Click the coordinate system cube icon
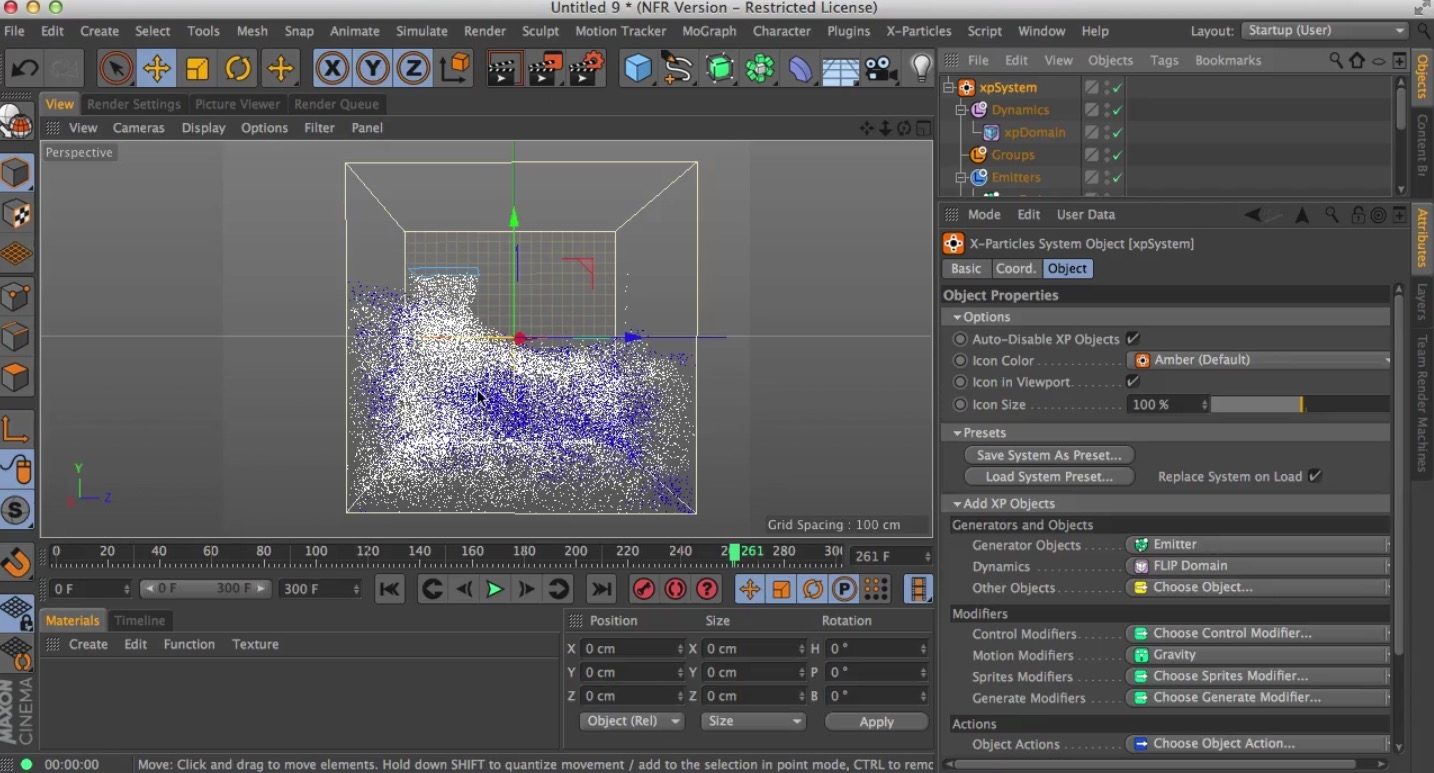This screenshot has width=1434, height=773. tap(455, 68)
